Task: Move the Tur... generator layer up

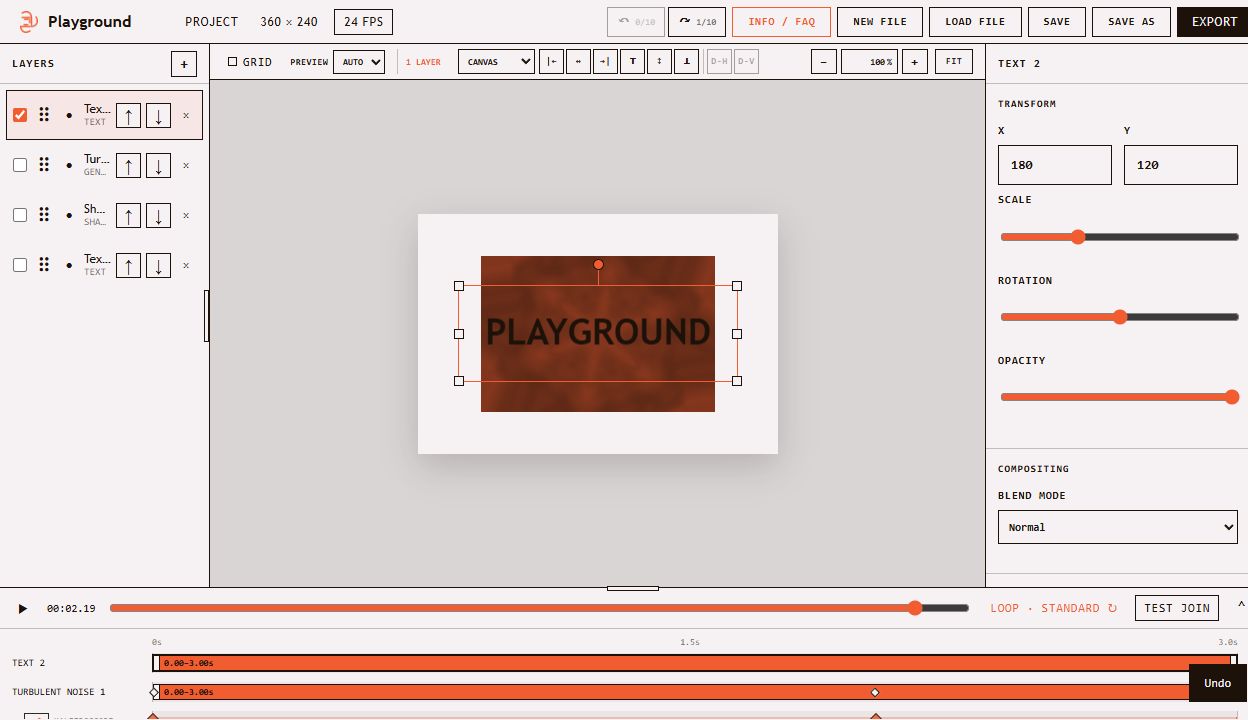Action: pos(128,165)
